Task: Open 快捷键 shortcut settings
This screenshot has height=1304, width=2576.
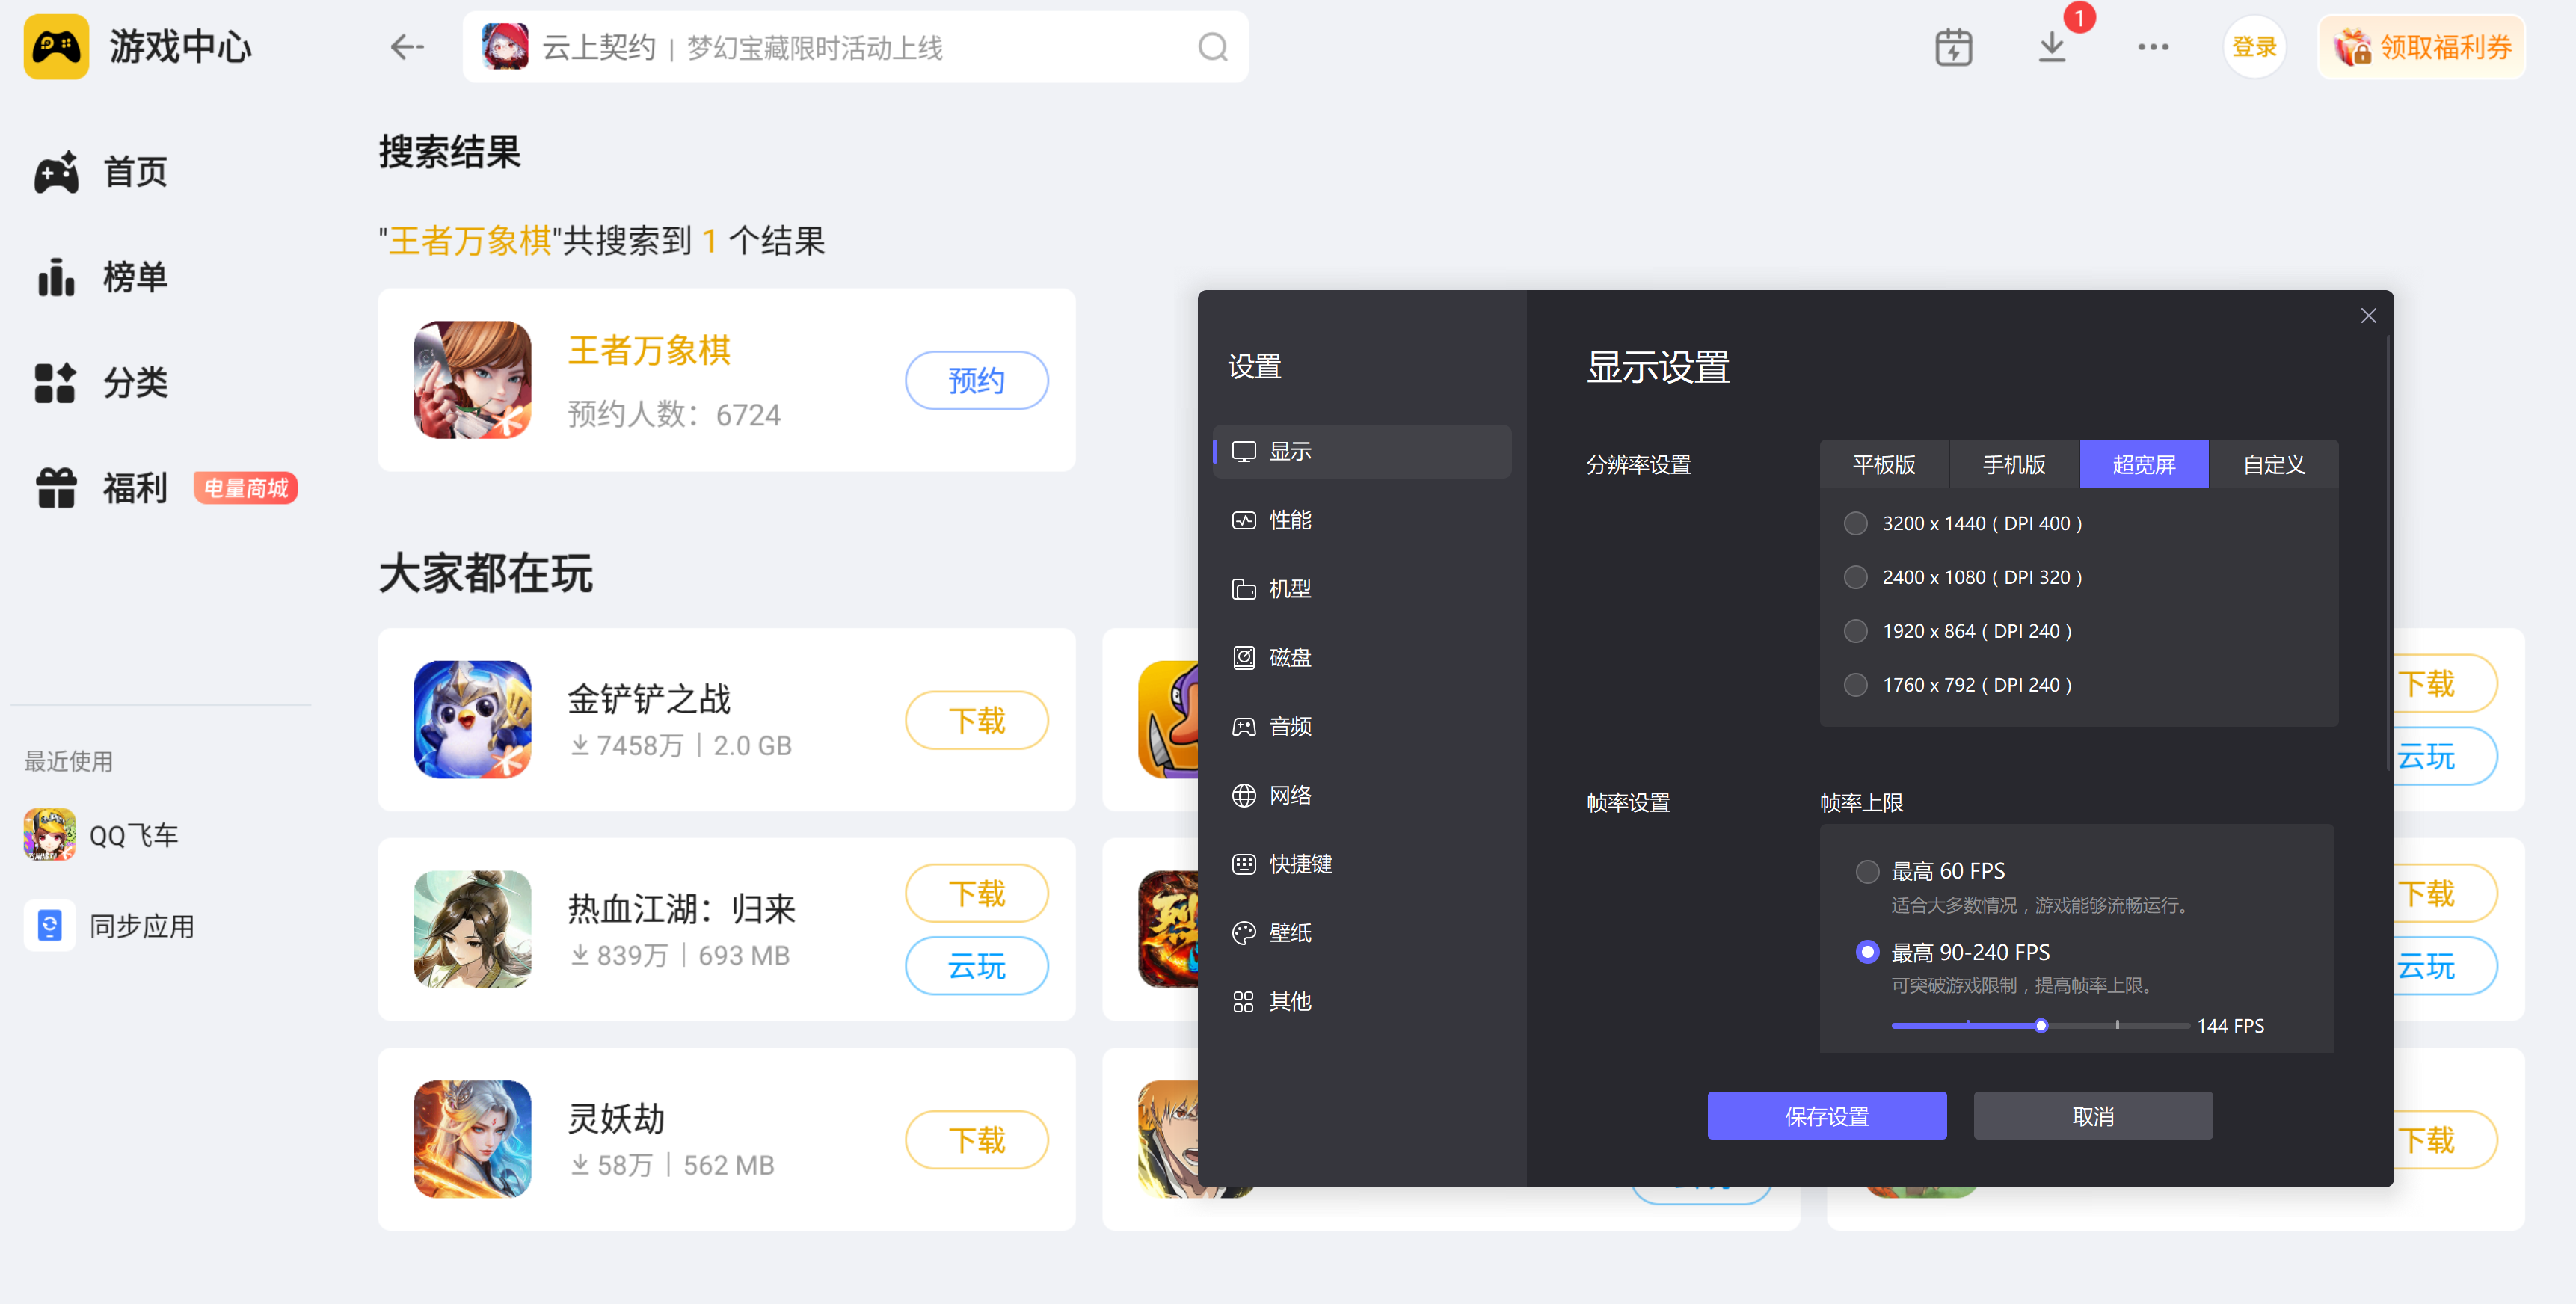Action: pyautogui.click(x=1299, y=864)
